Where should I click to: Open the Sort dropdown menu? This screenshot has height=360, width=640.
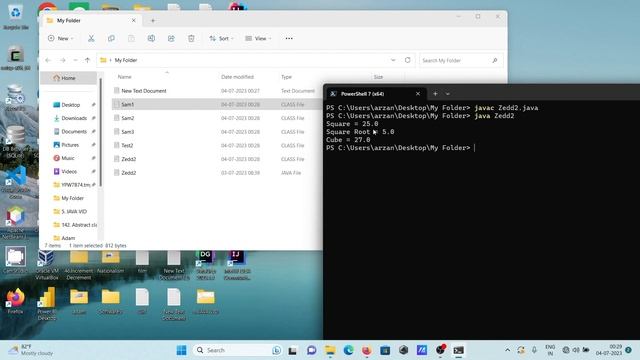pyautogui.click(x=221, y=38)
